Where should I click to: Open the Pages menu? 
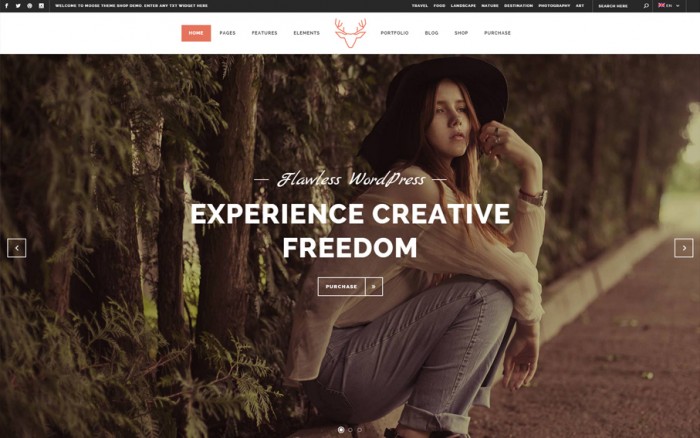pos(227,33)
